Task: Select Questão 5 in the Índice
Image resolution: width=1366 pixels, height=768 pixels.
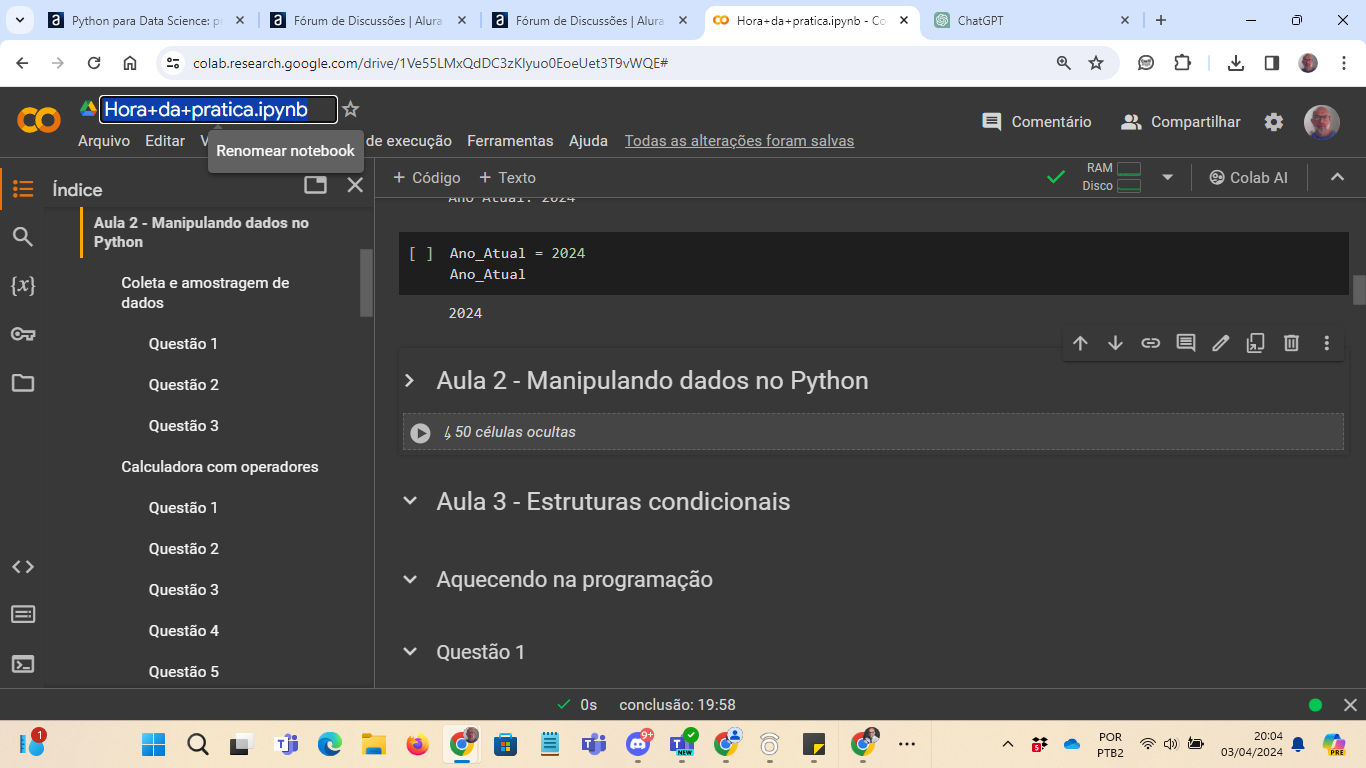Action: [x=184, y=672]
